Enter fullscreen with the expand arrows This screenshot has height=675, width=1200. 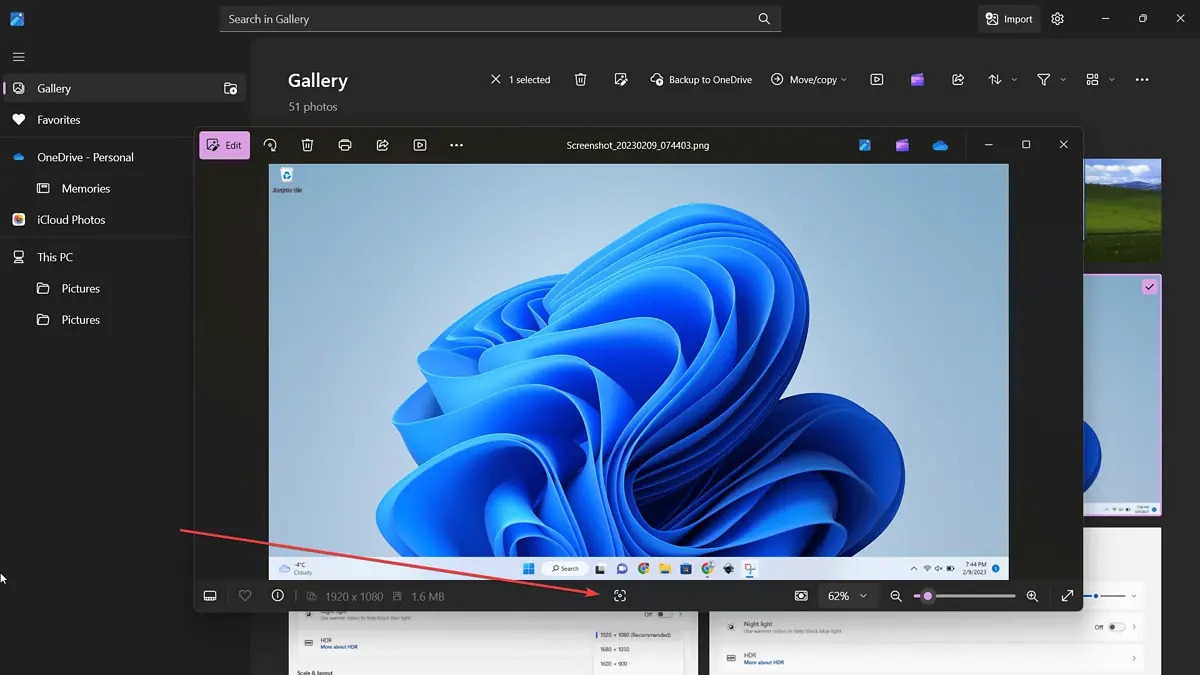pyautogui.click(x=1067, y=596)
